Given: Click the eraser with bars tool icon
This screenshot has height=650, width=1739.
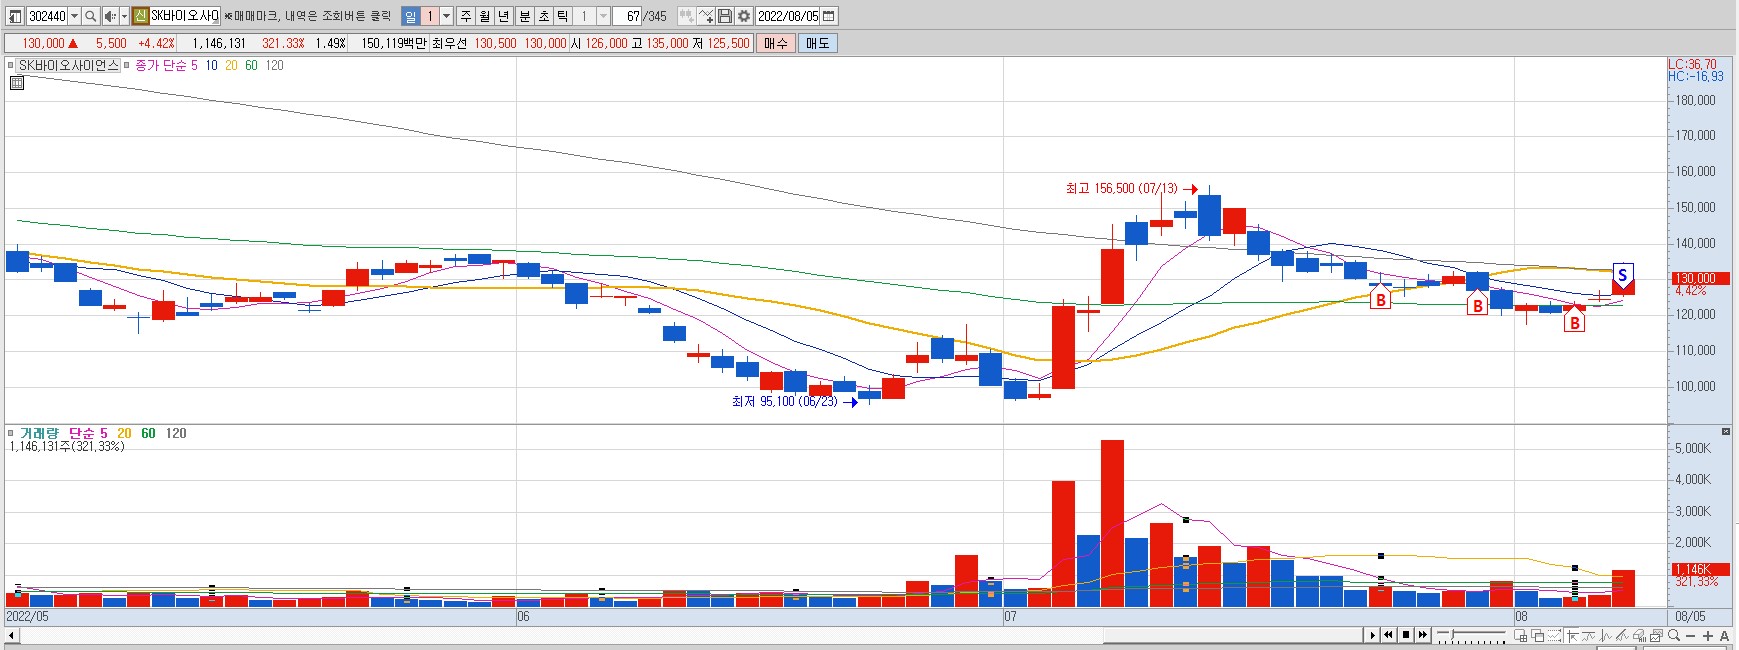Looking at the screenshot, I should click(1640, 636).
